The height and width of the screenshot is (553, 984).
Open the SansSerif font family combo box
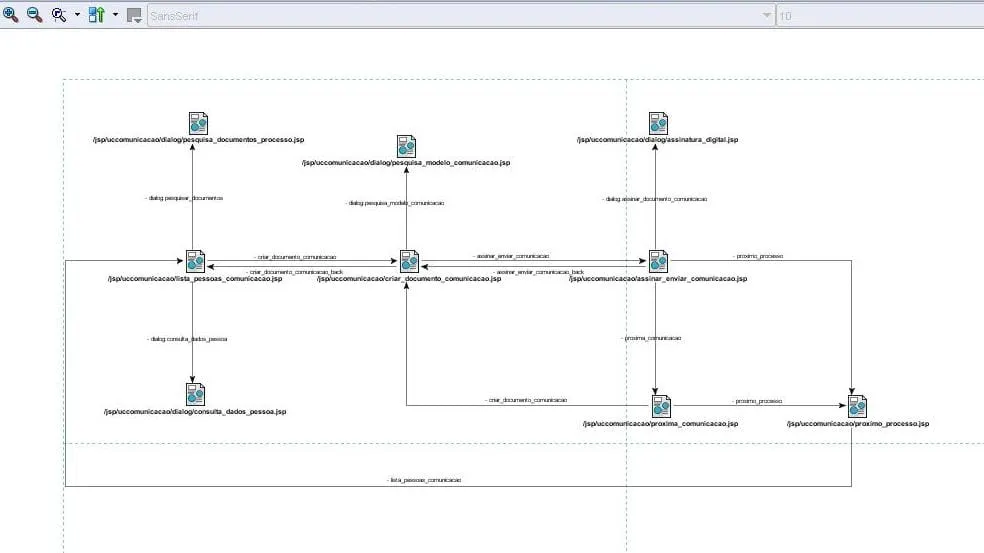(x=461, y=16)
